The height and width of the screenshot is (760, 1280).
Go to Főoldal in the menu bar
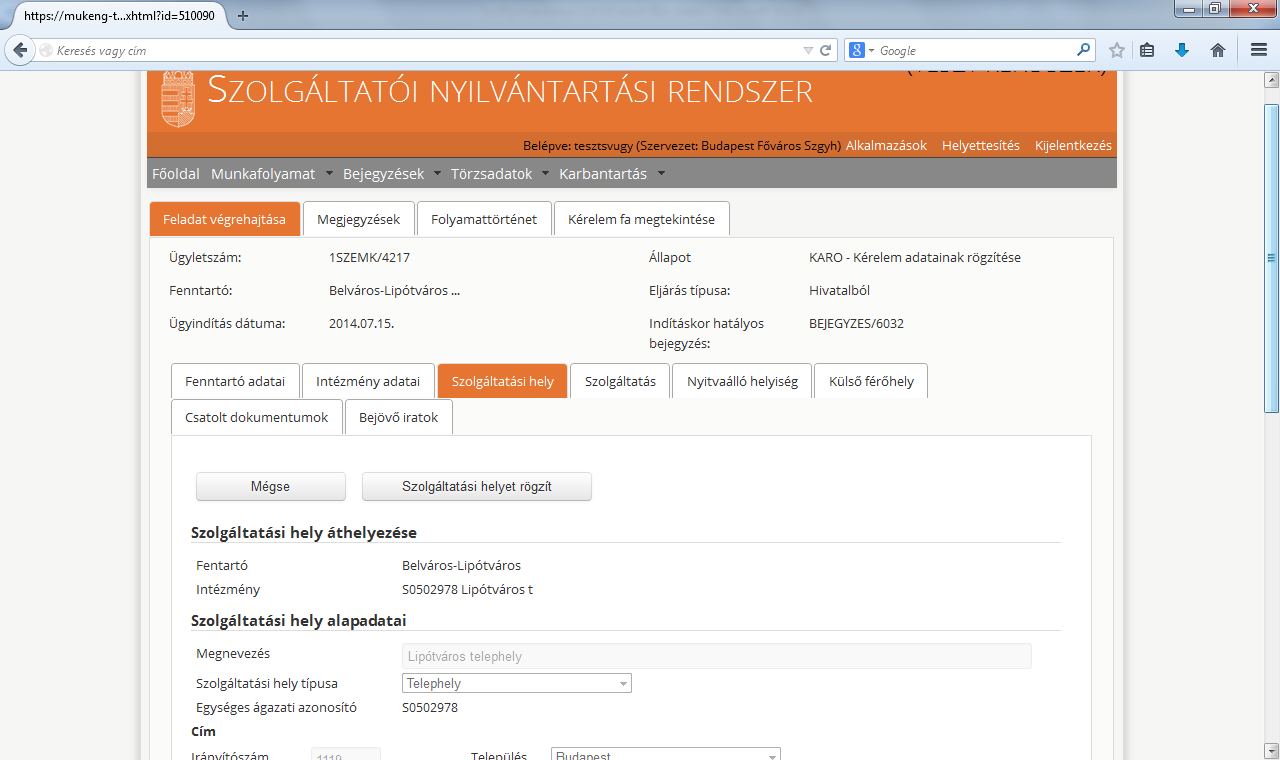tap(176, 174)
